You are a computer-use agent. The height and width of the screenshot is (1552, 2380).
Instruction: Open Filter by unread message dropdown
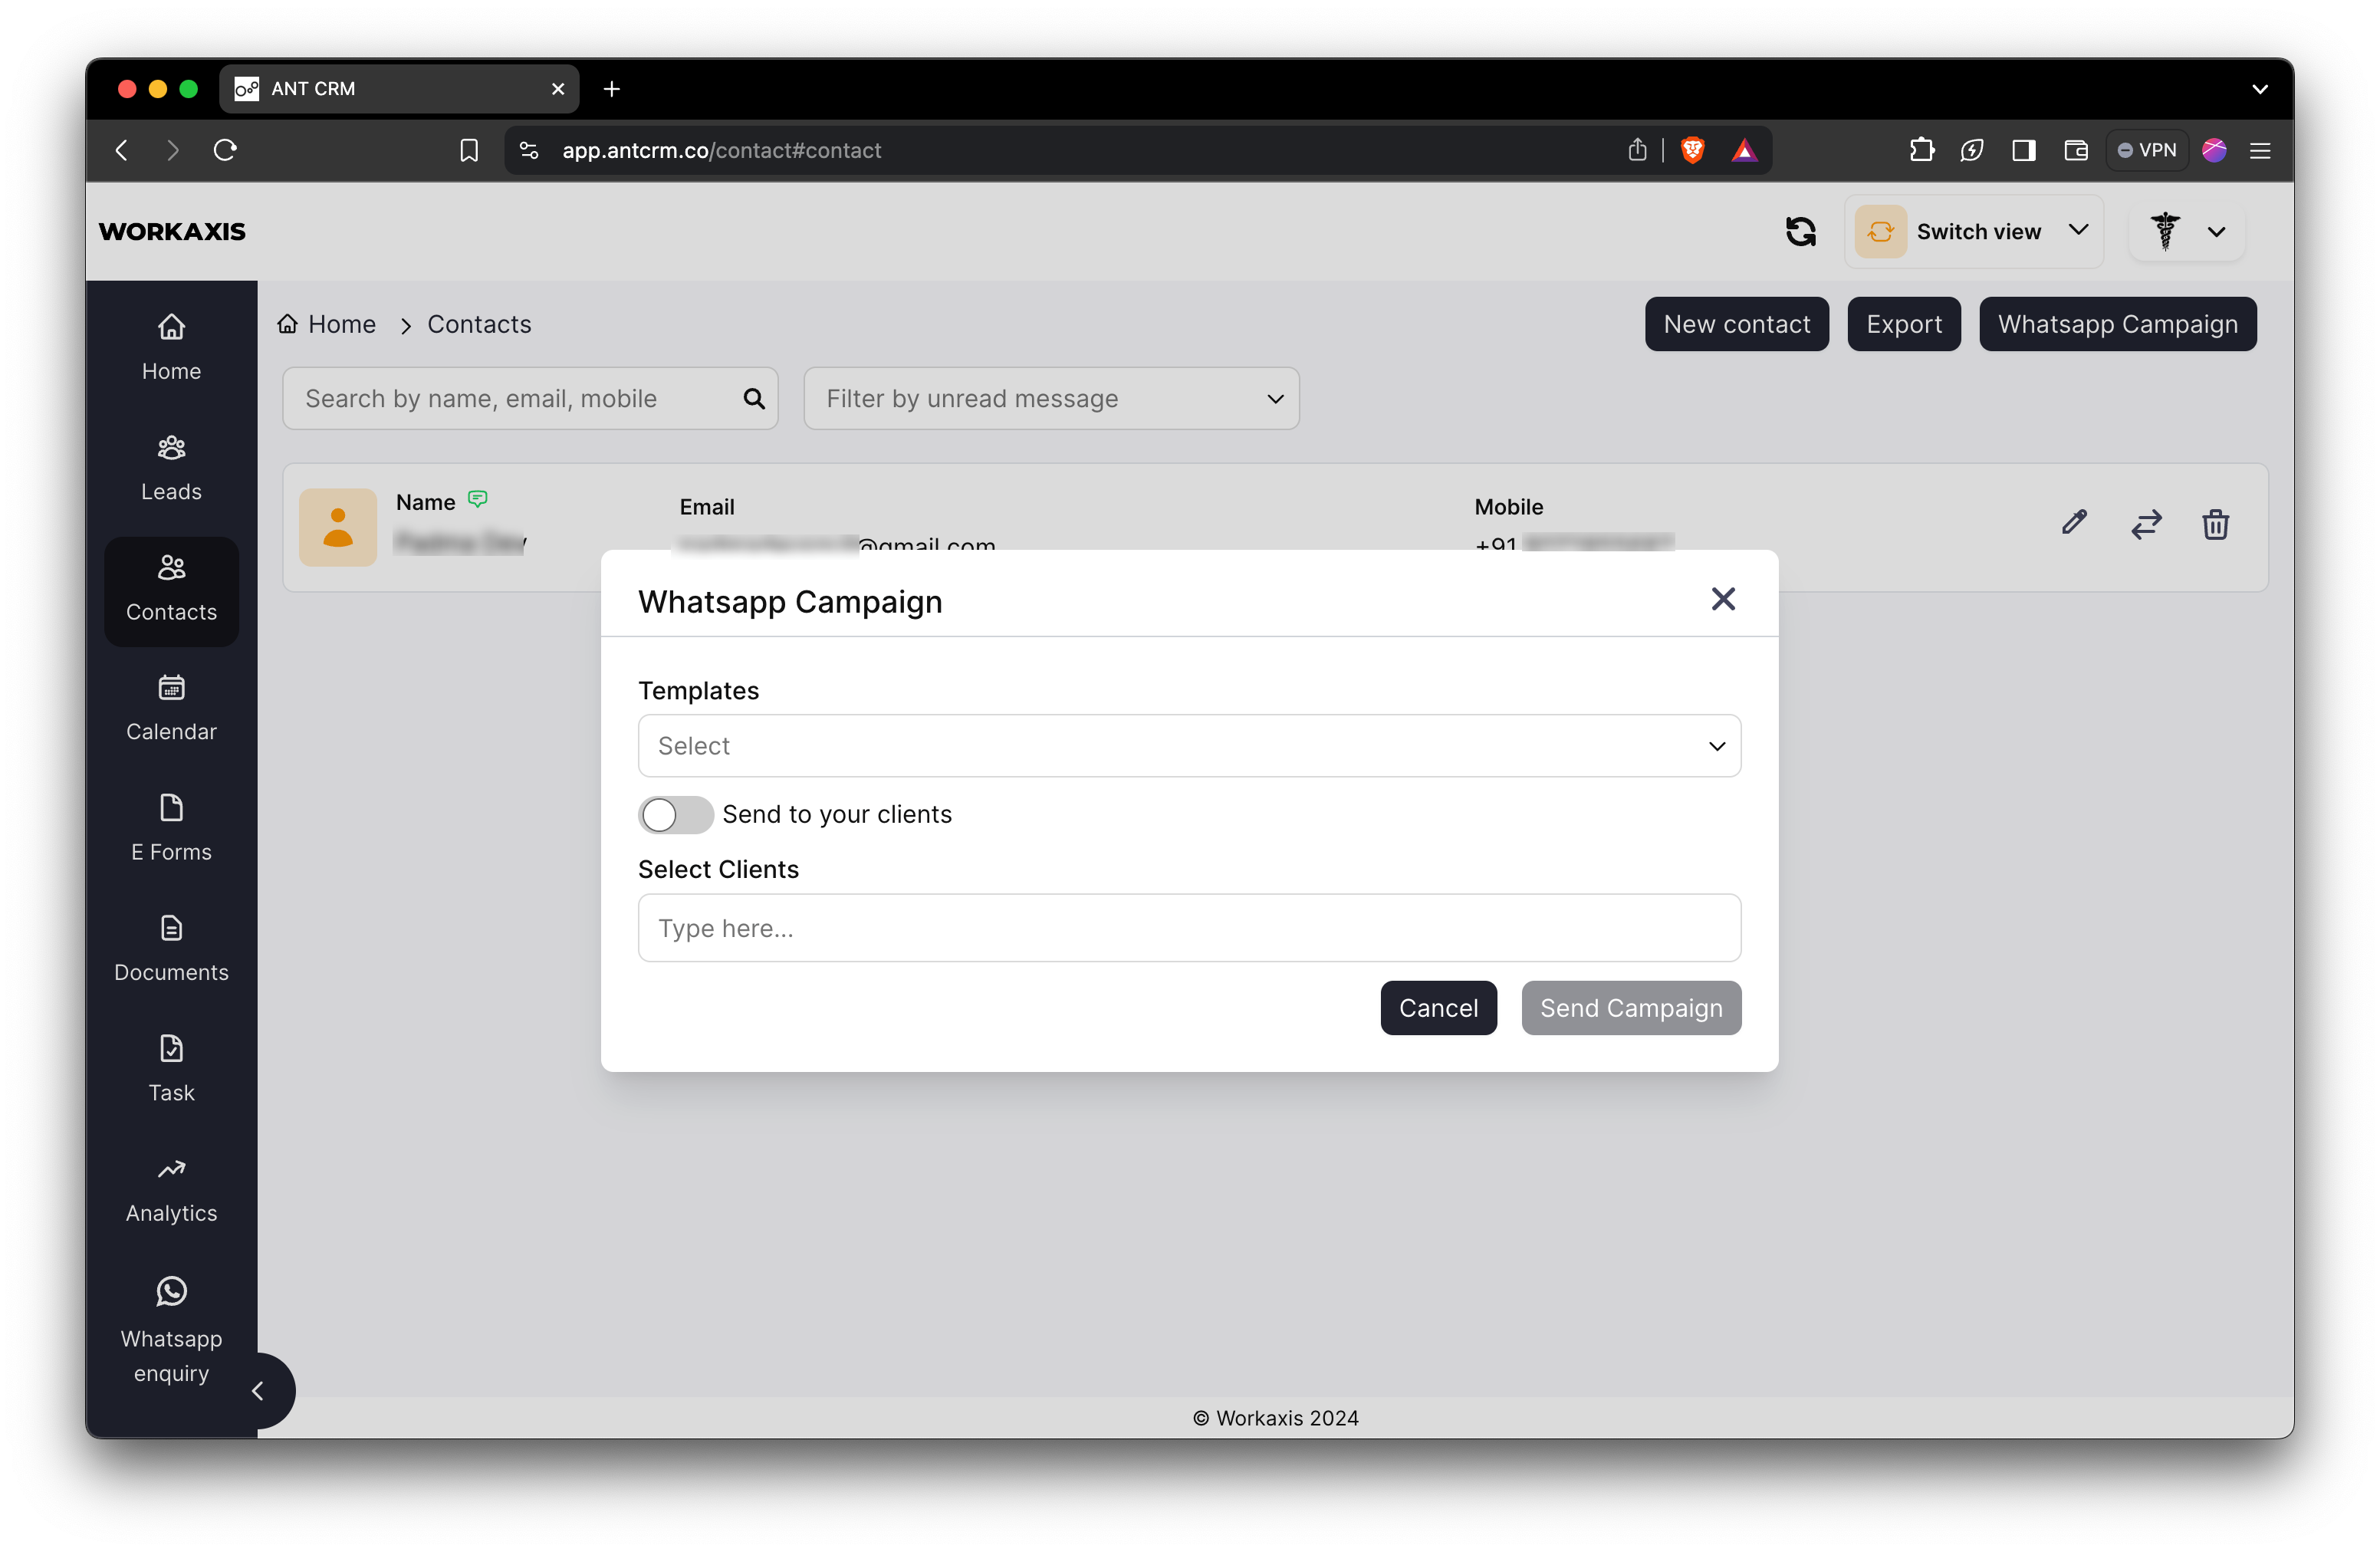1050,398
